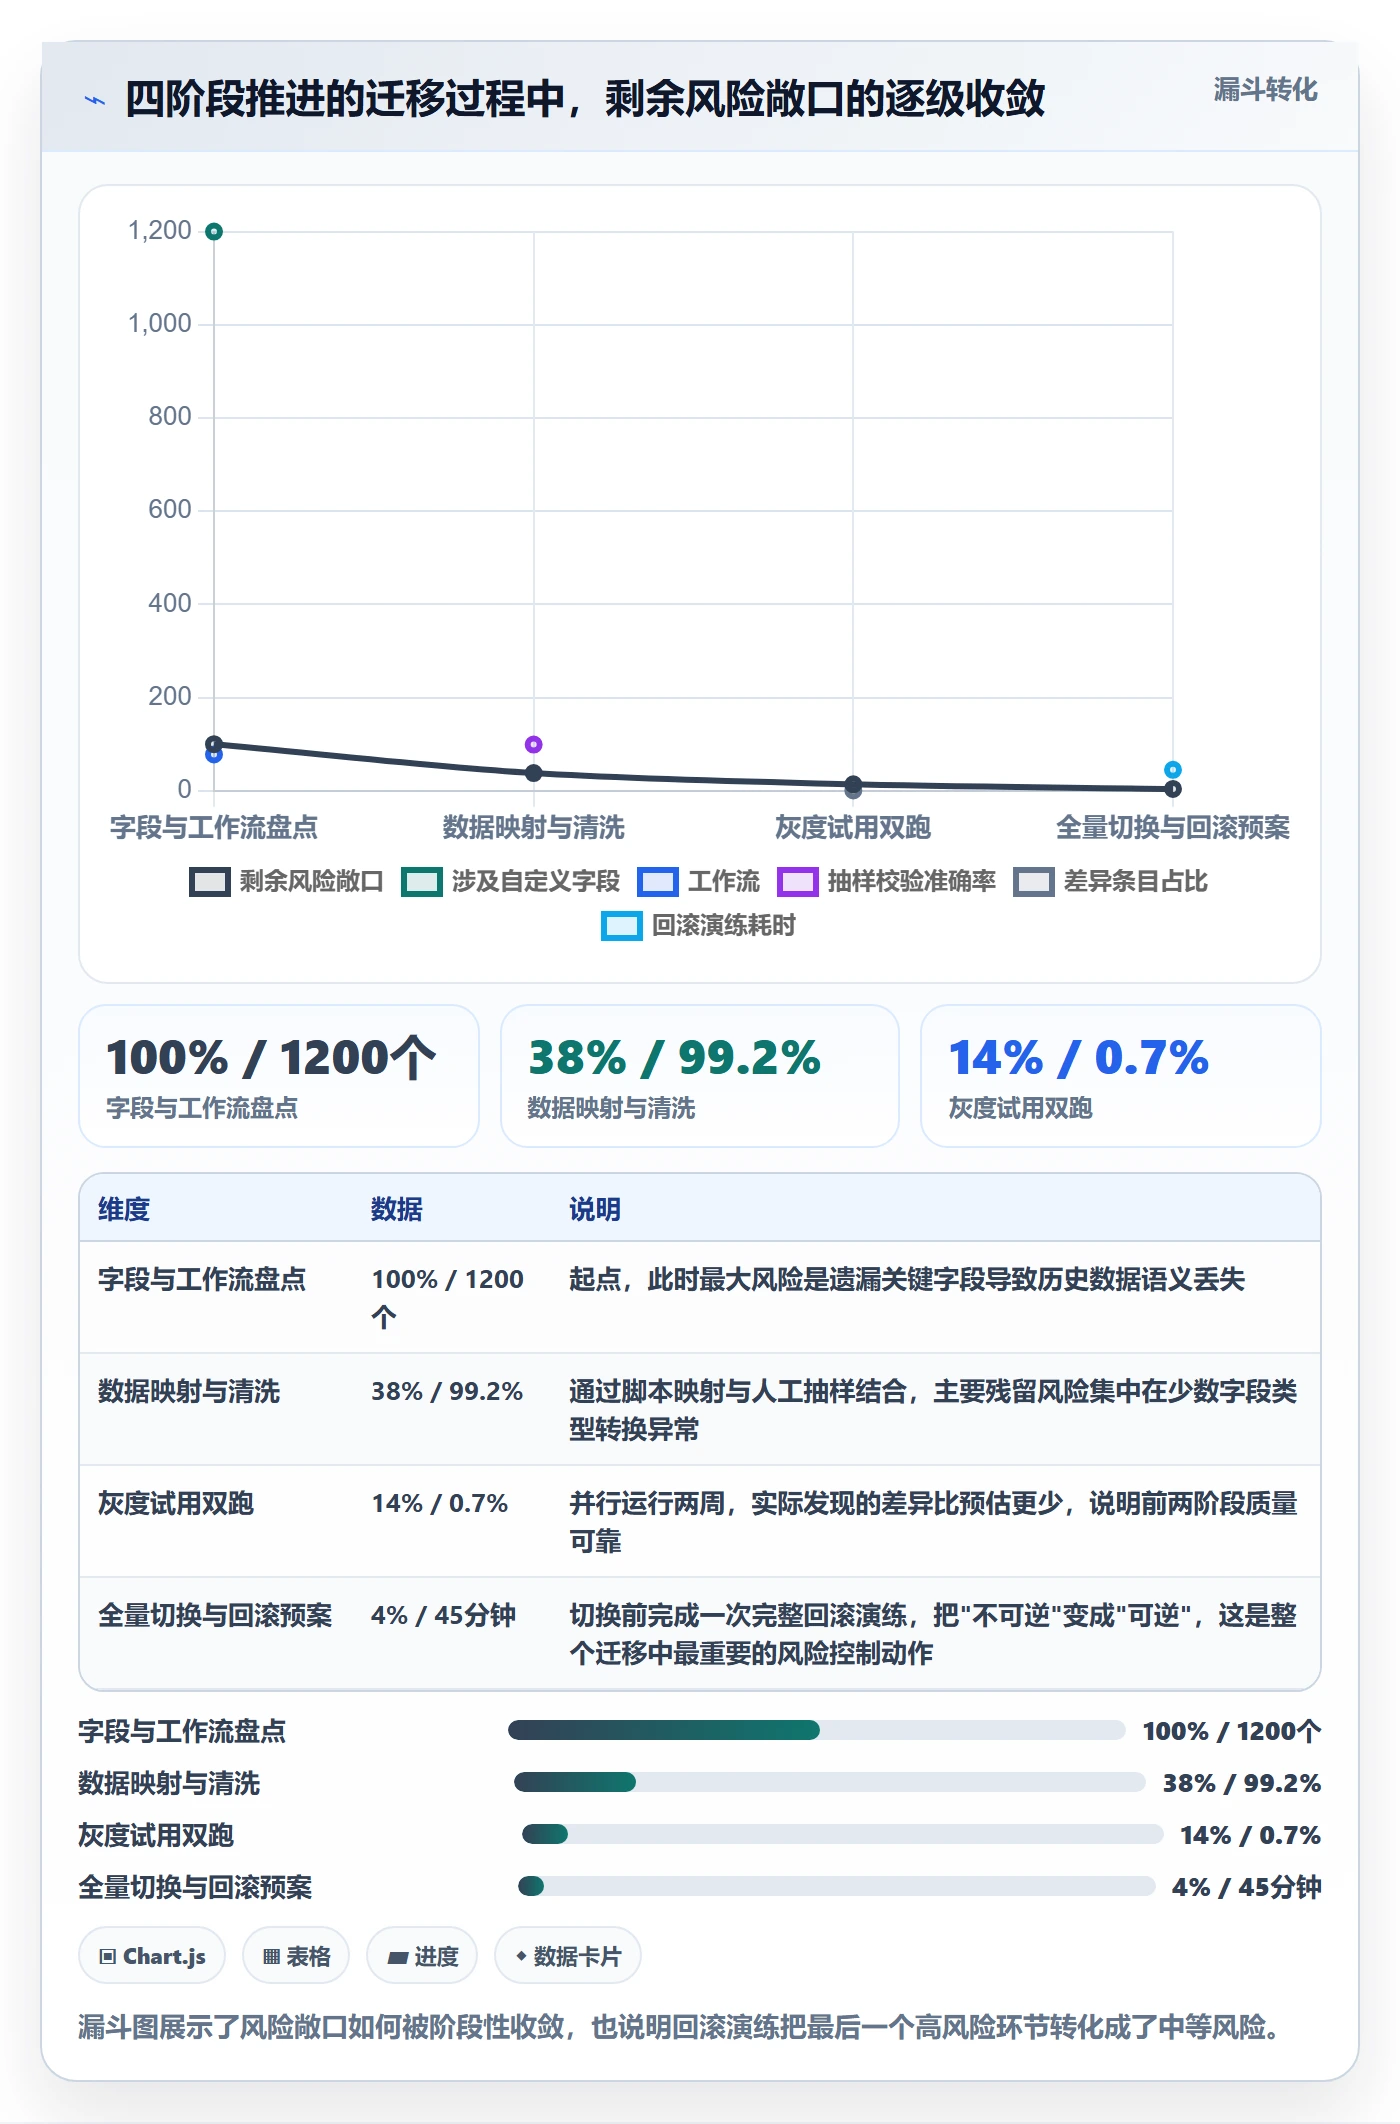Select the 数据卡片 tag chip
The height and width of the screenshot is (2124, 1400).
[568, 1956]
